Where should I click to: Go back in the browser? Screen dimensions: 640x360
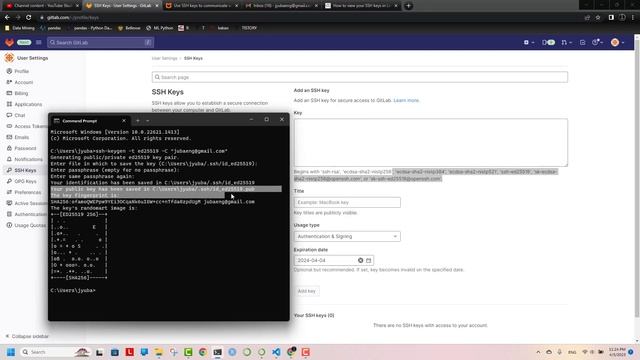[7, 18]
